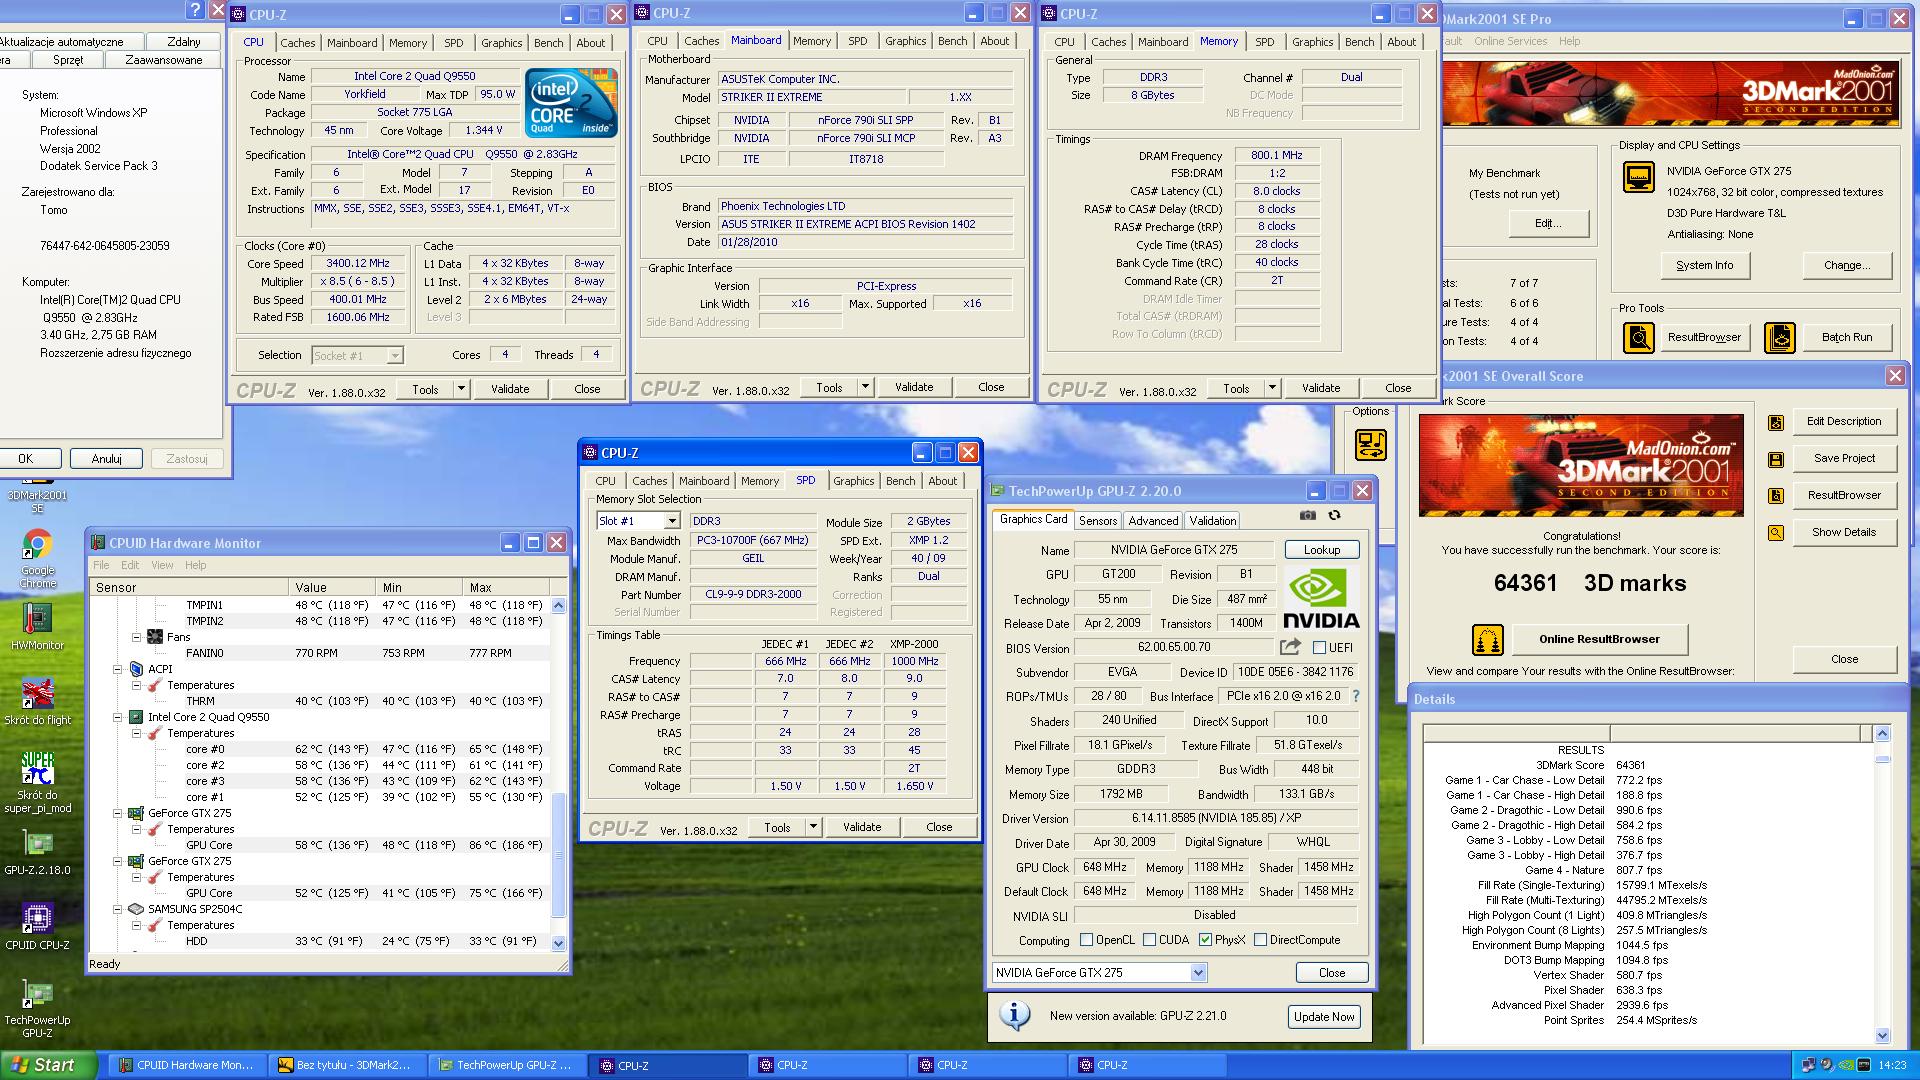
Task: Open the File menu in Hardware Monitor
Action: 101,565
